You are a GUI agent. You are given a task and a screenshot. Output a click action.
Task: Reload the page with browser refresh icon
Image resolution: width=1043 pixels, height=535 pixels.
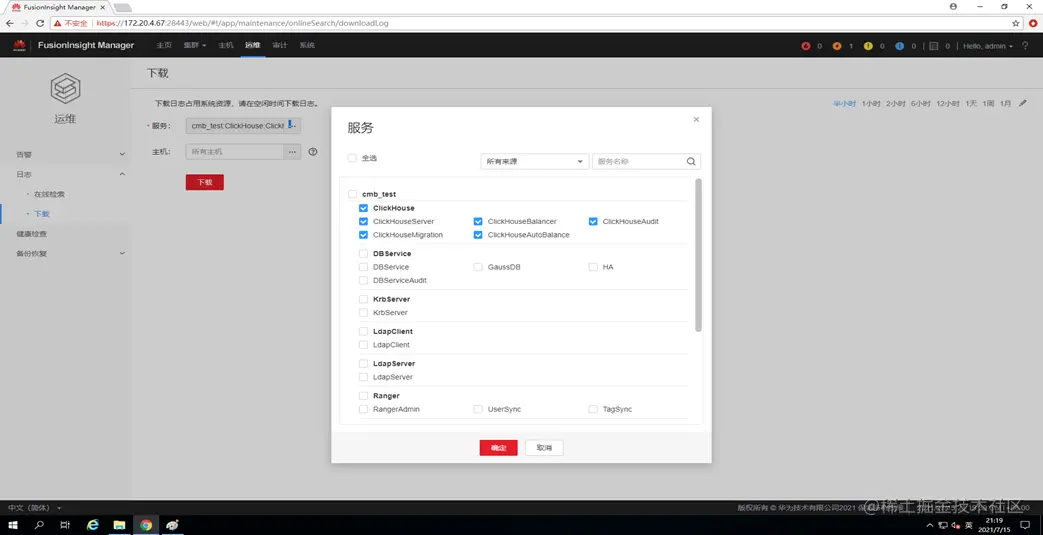click(x=40, y=23)
